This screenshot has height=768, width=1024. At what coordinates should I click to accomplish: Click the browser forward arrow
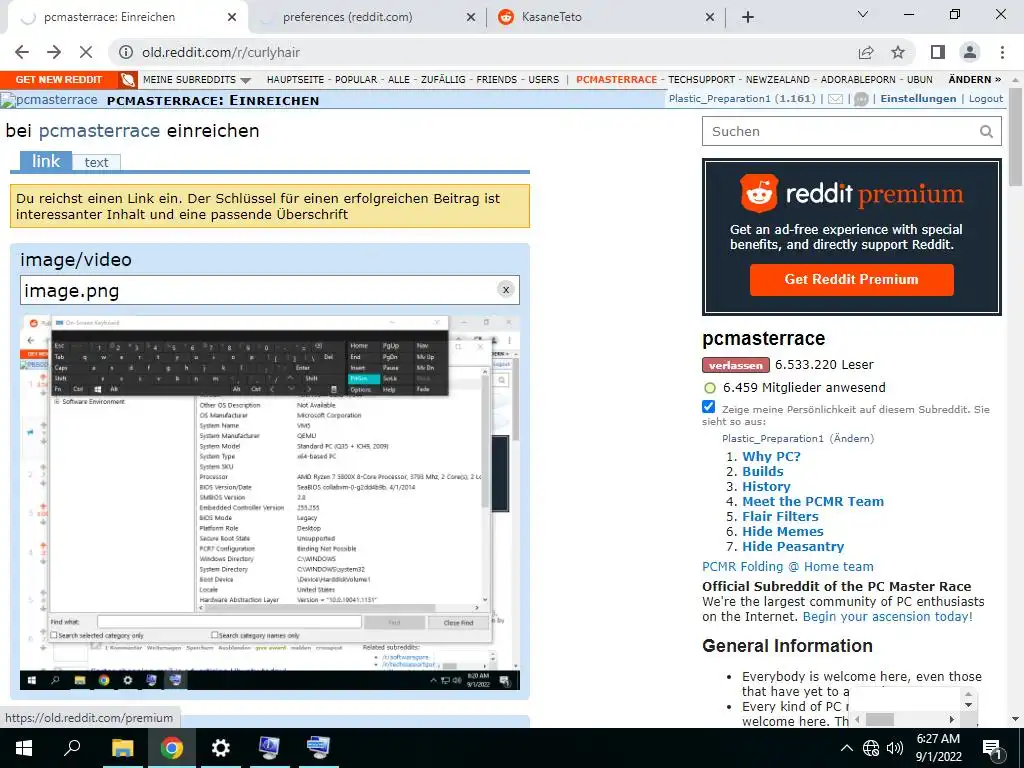point(54,52)
